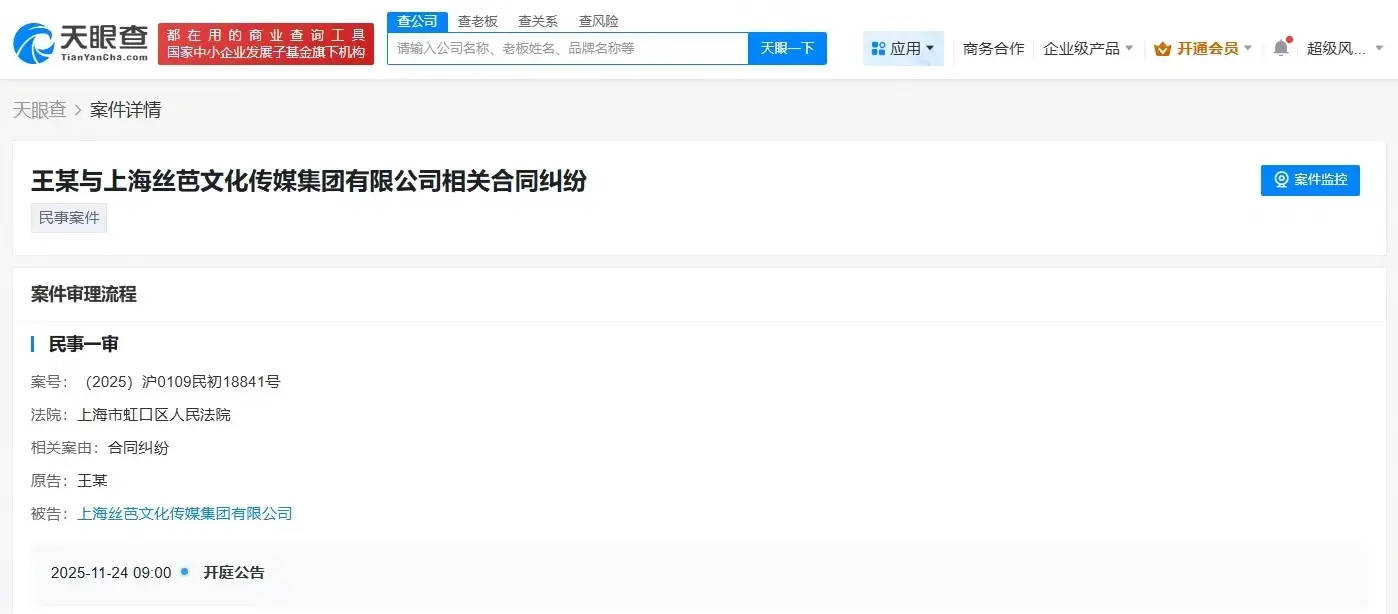Open the 商务合作 link
The height and width of the screenshot is (614, 1398).
pyautogui.click(x=993, y=48)
